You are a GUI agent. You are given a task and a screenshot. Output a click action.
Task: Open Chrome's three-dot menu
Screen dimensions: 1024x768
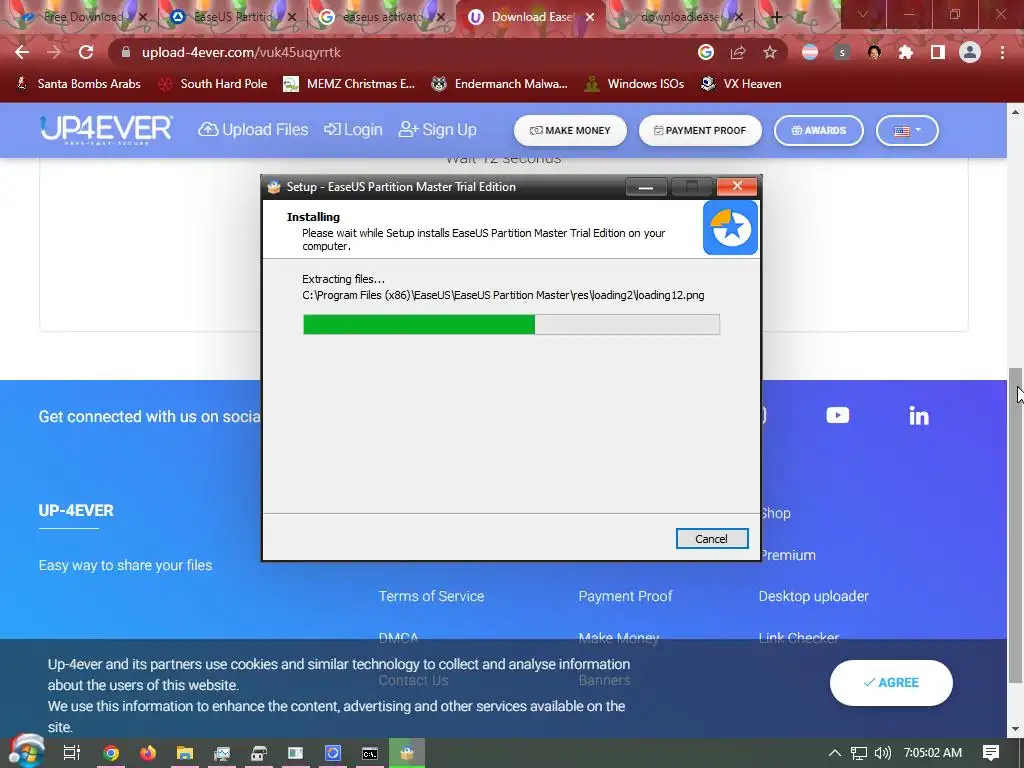[x=1002, y=52]
